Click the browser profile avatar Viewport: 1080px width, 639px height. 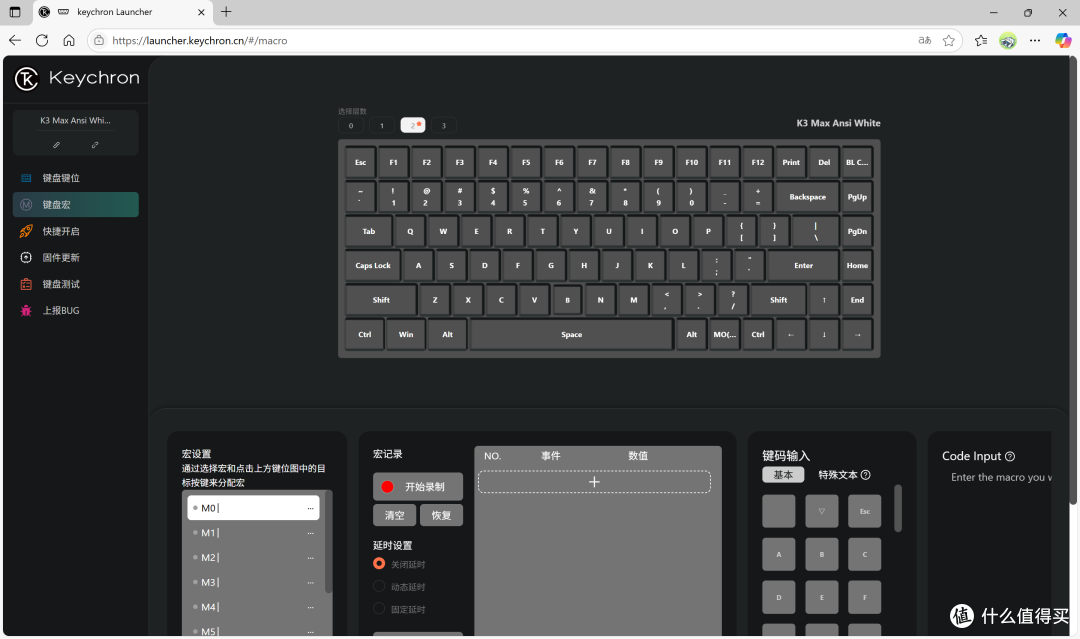(x=1008, y=41)
